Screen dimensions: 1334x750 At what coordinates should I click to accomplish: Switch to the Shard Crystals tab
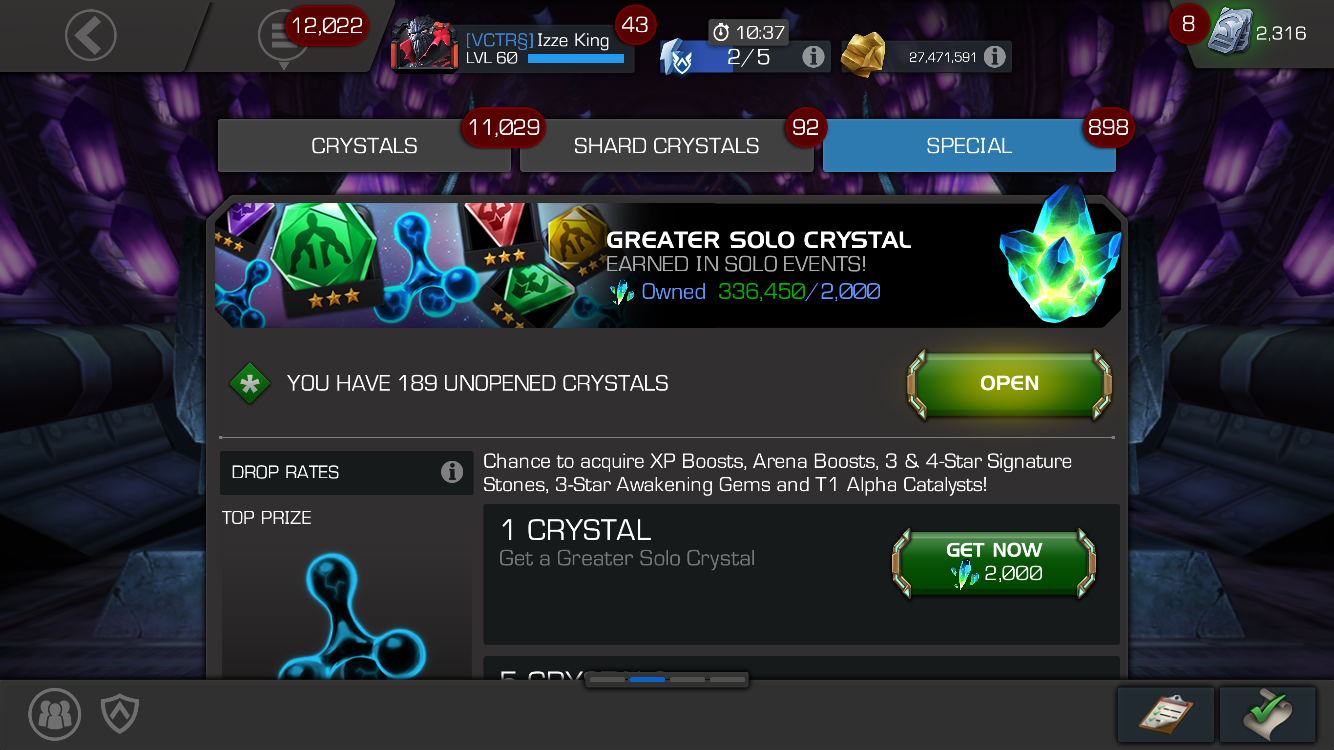click(x=666, y=146)
